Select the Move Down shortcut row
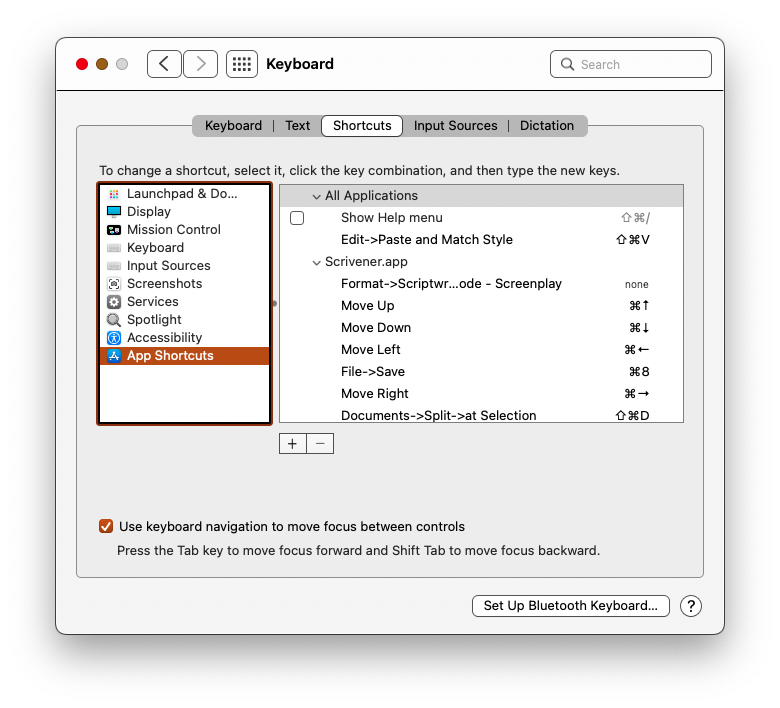The height and width of the screenshot is (708, 780). (482, 327)
